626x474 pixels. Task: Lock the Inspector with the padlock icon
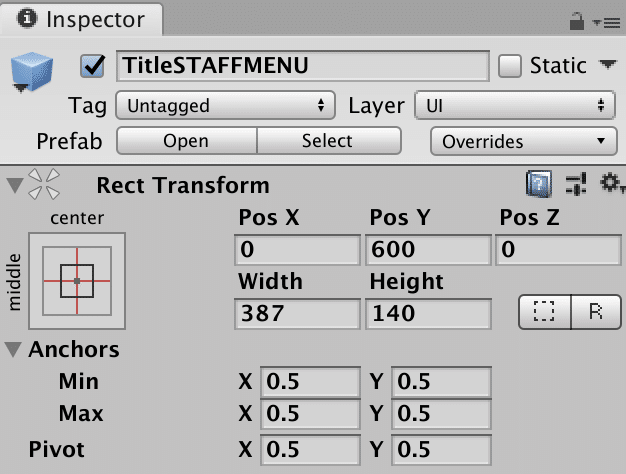click(x=576, y=20)
